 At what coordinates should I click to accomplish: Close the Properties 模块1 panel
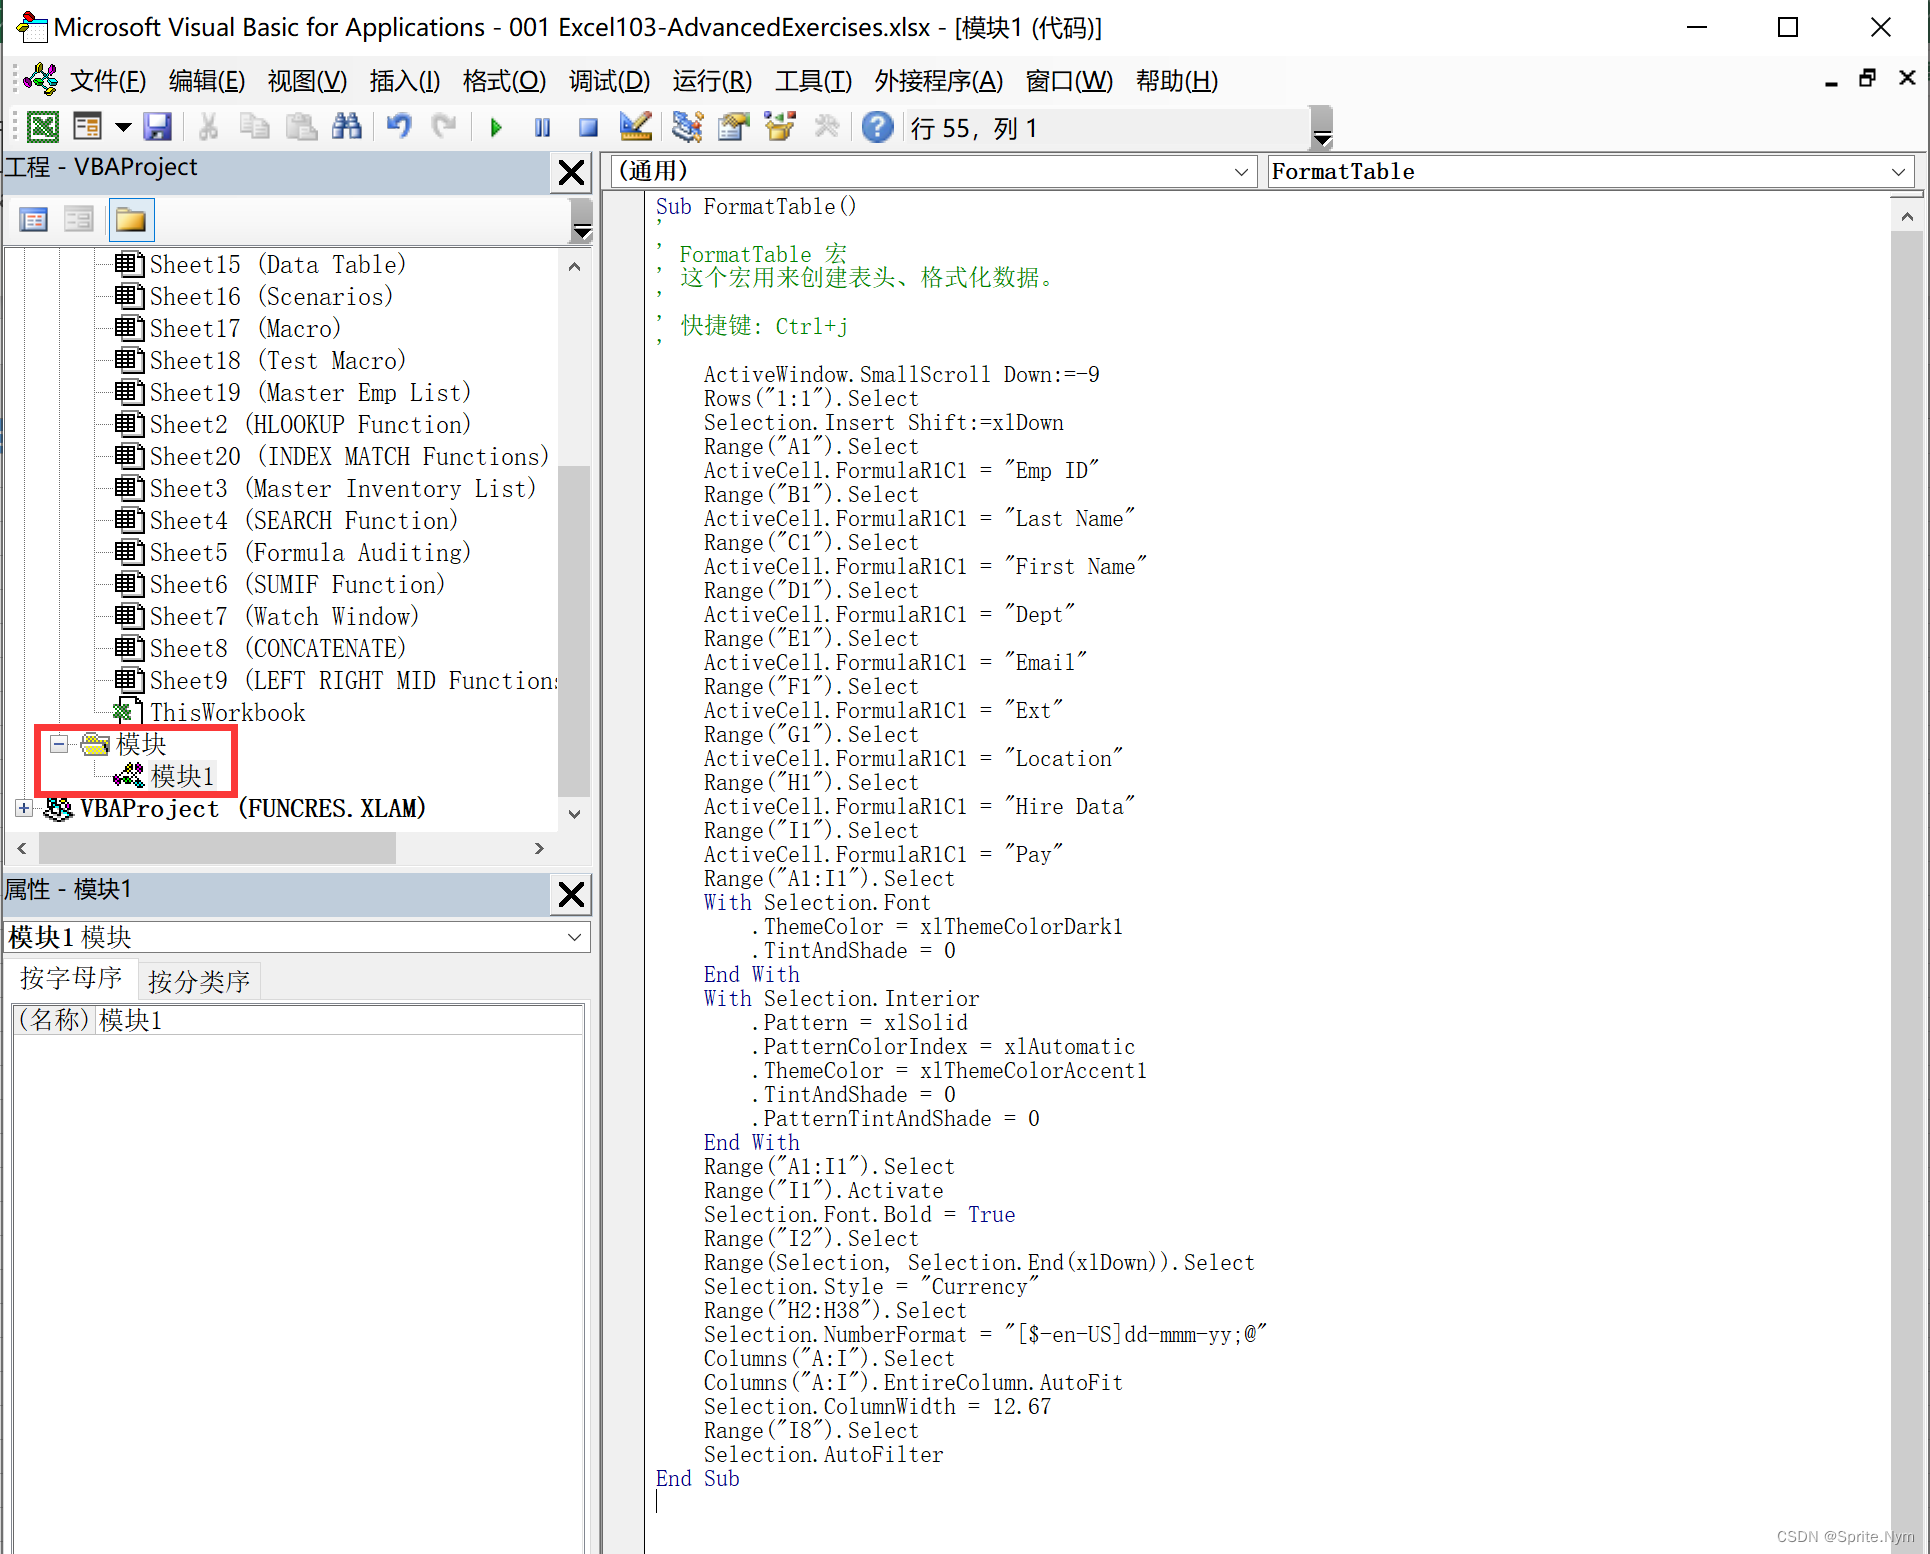[571, 894]
